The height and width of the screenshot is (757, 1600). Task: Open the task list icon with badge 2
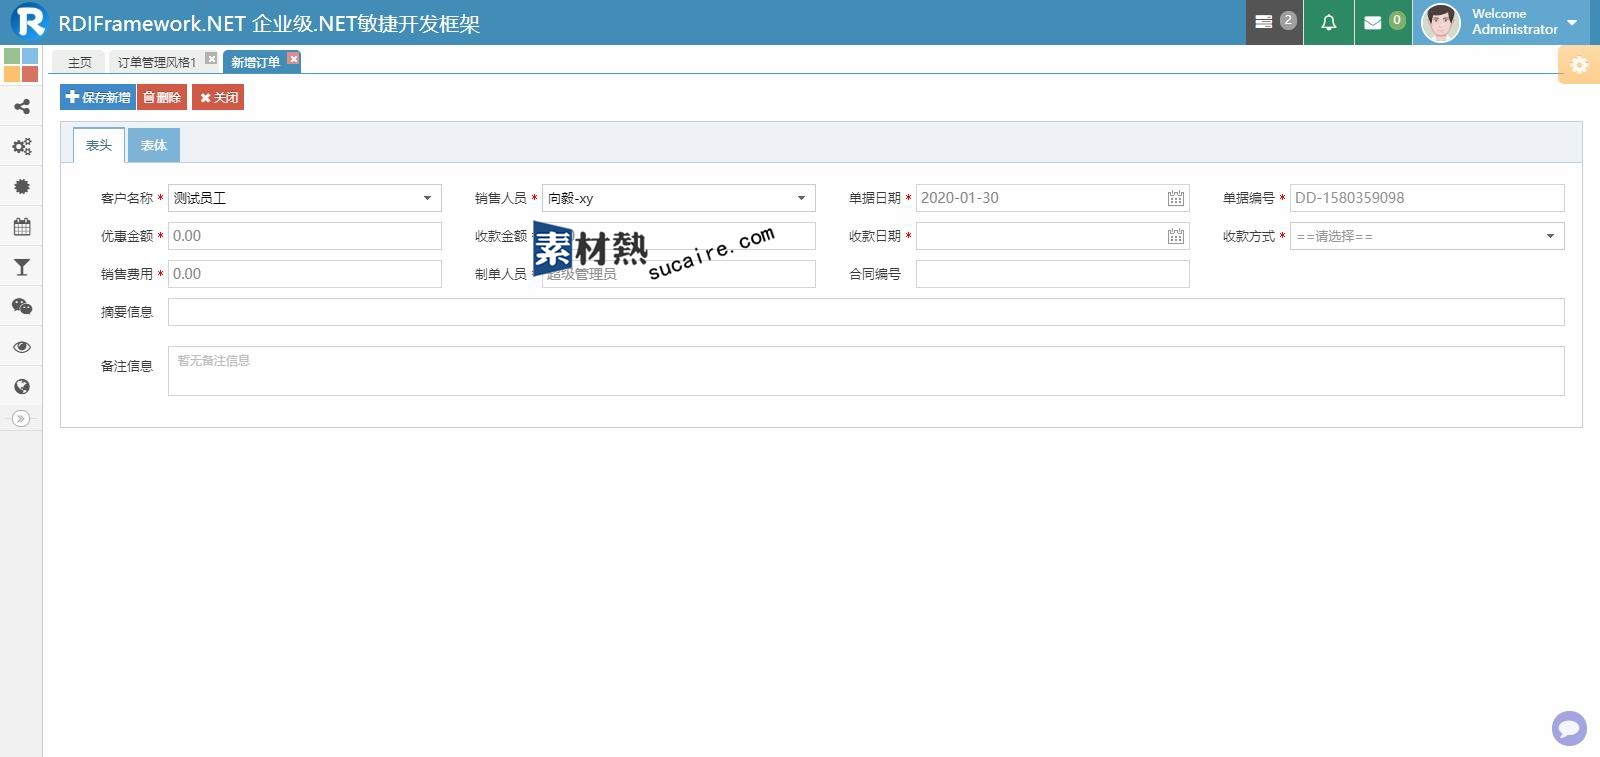[1274, 22]
